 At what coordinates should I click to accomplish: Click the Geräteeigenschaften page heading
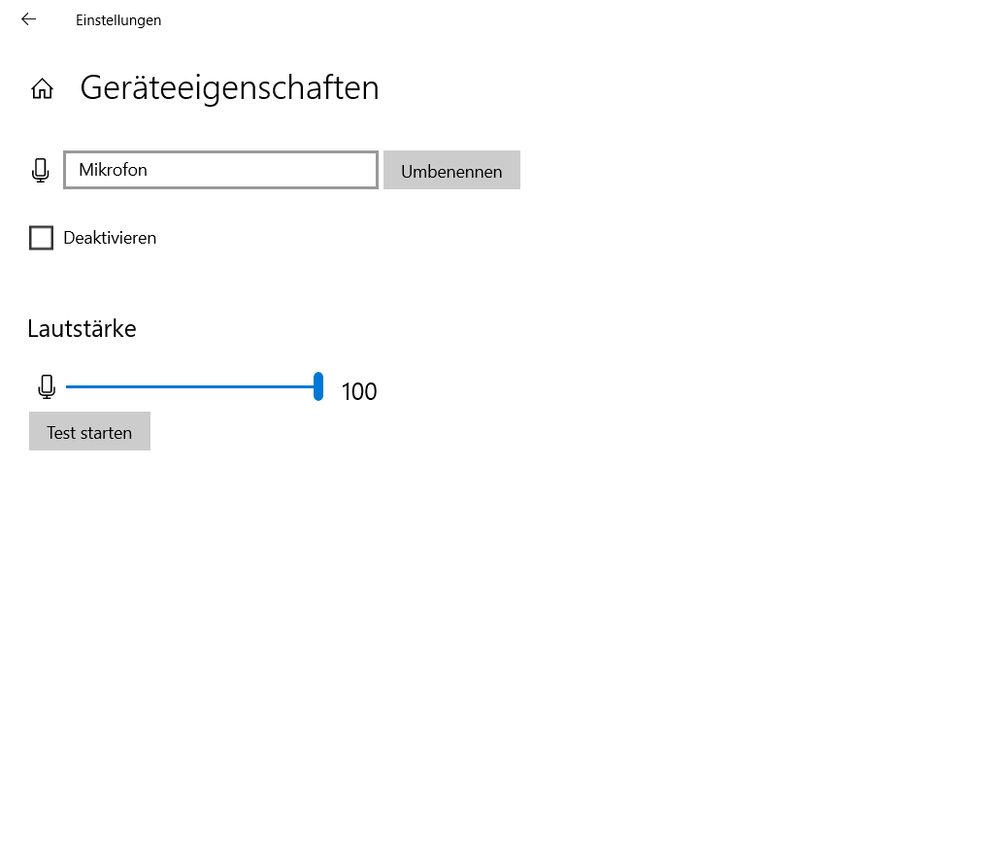tap(229, 88)
